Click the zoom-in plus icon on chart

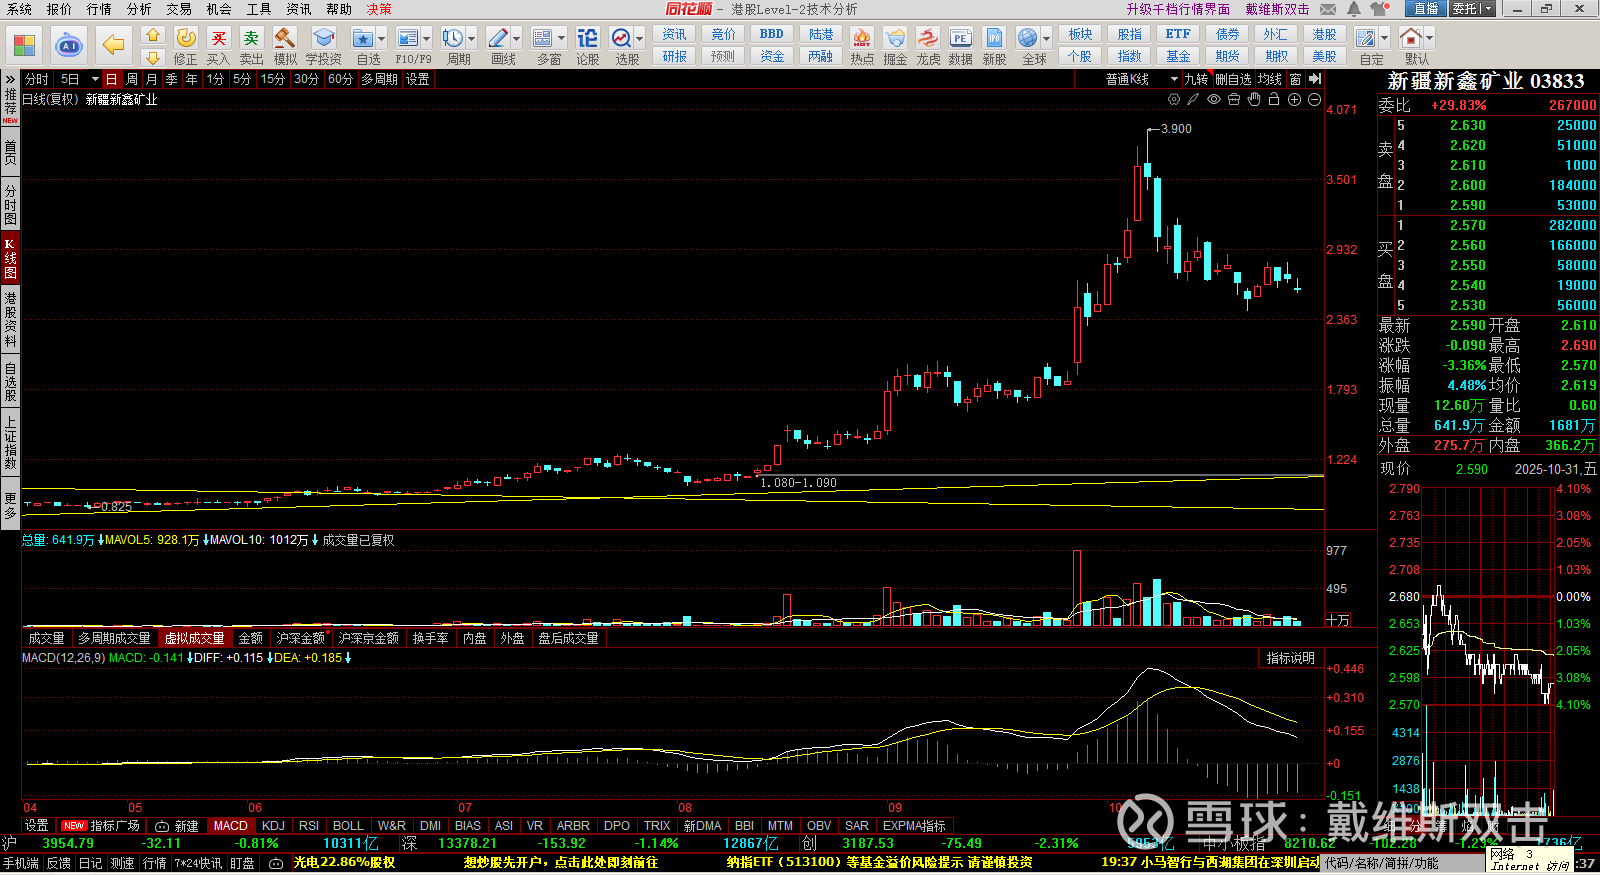coord(1294,100)
